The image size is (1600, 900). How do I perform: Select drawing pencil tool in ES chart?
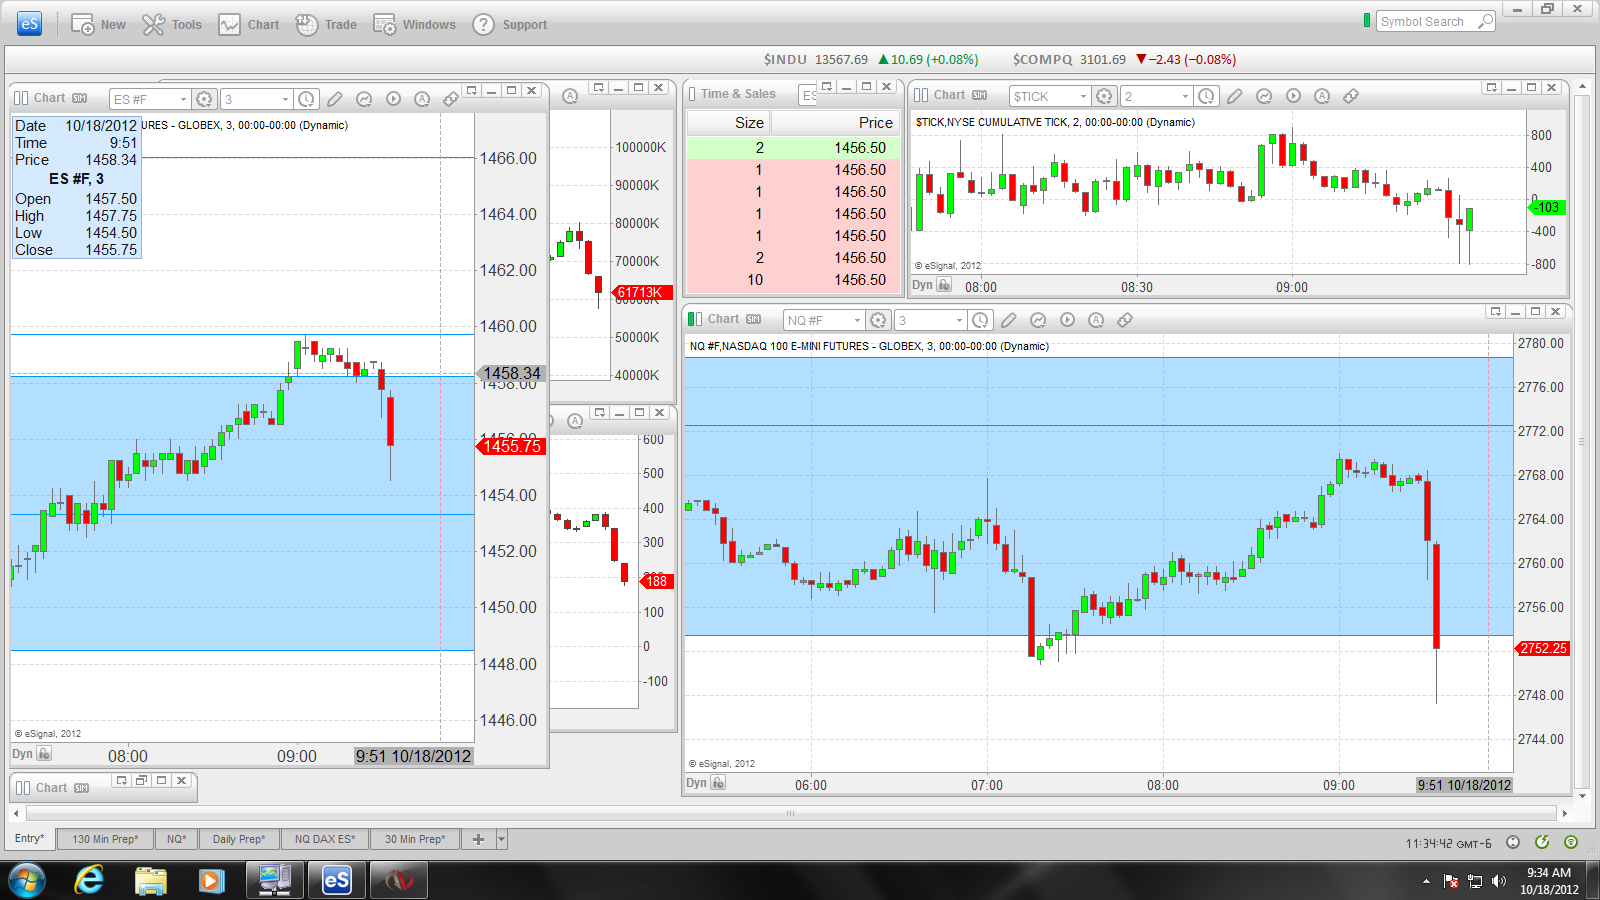[335, 99]
